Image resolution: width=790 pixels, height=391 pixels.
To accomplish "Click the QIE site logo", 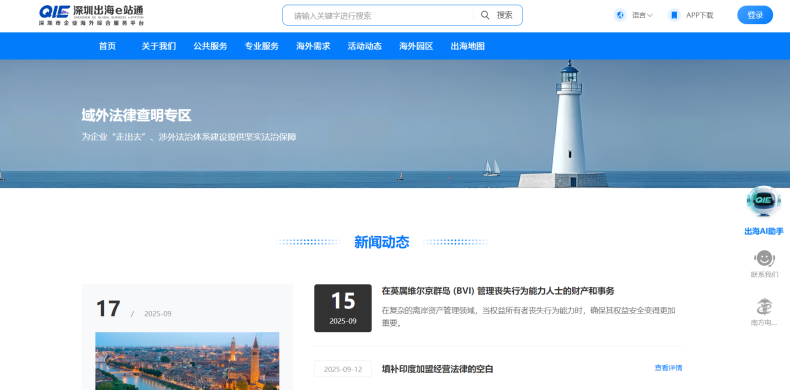I will [x=91, y=15].
